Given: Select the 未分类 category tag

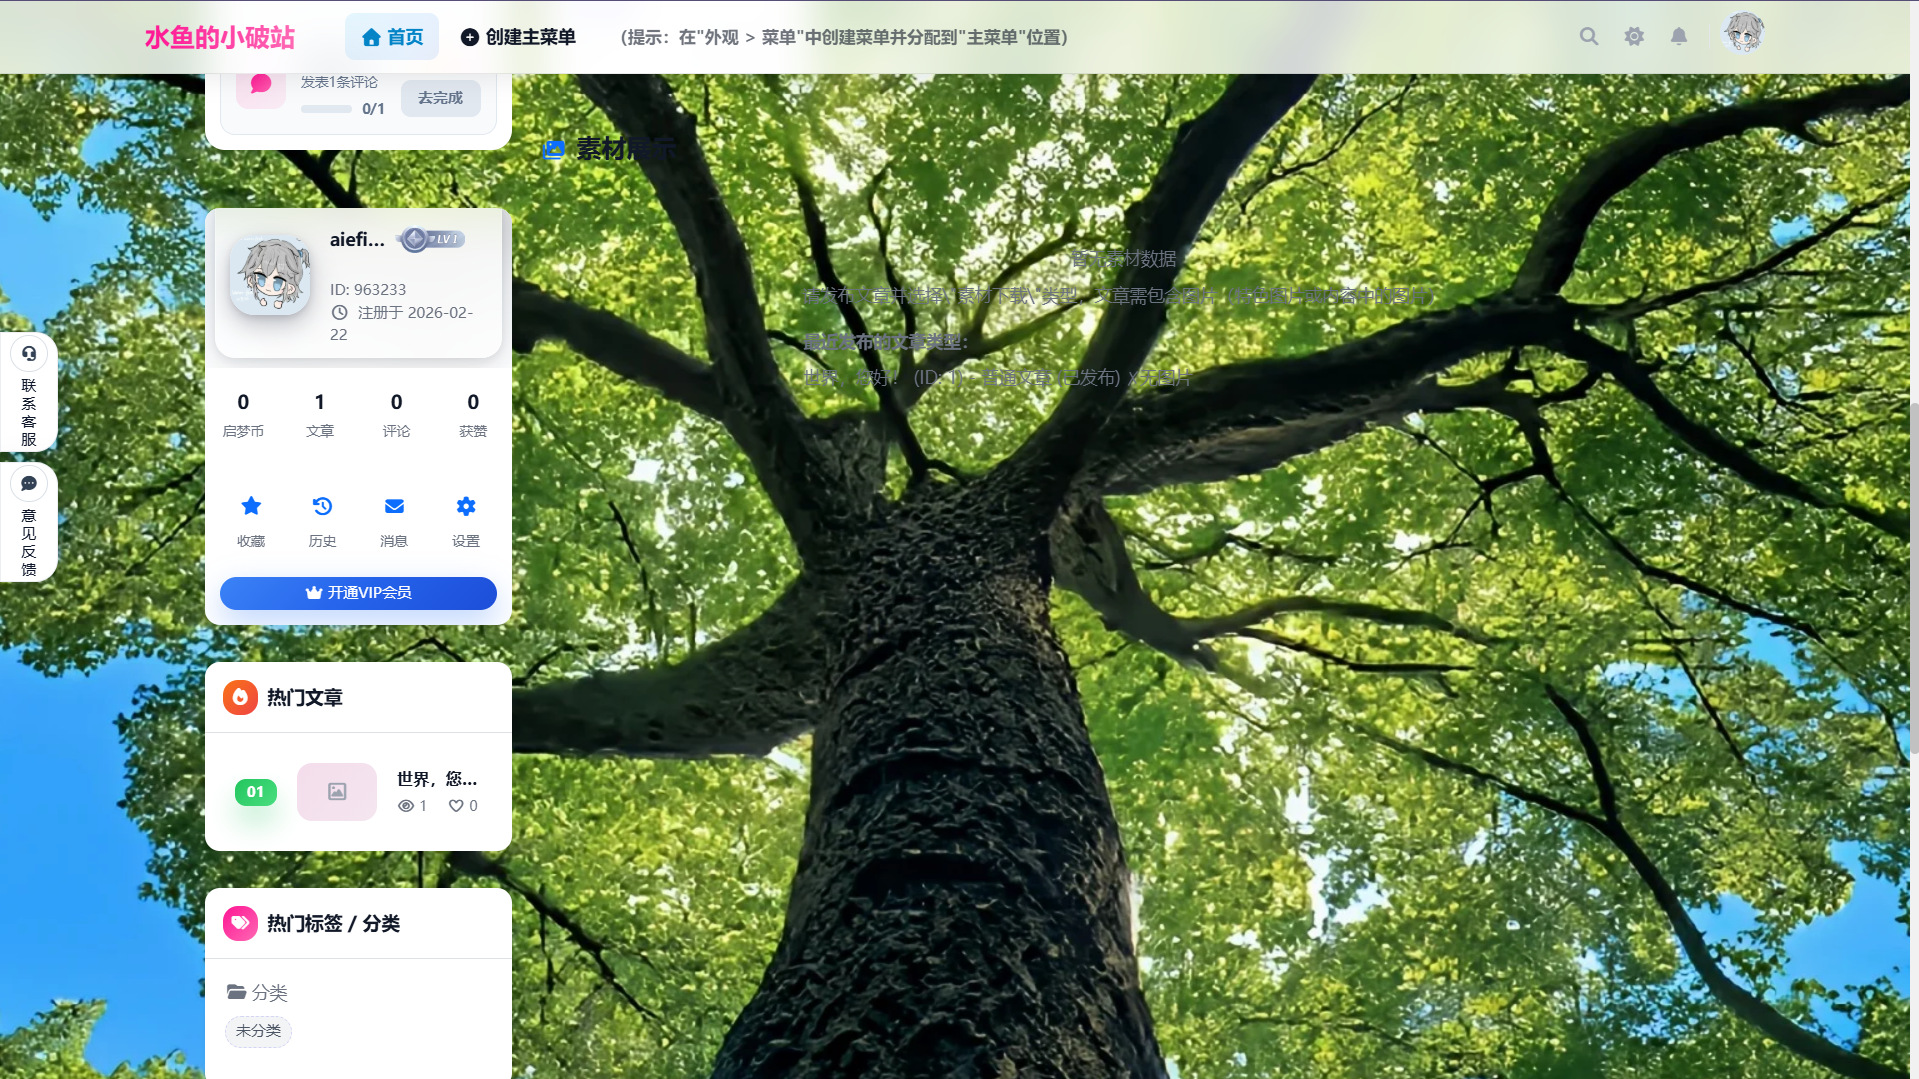Looking at the screenshot, I should click(258, 1031).
